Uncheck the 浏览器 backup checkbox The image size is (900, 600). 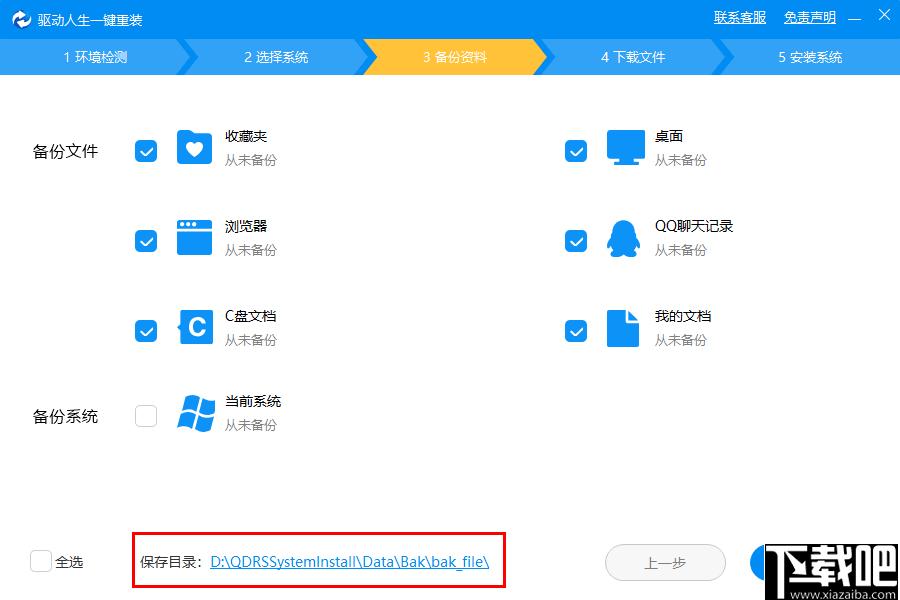(x=146, y=241)
